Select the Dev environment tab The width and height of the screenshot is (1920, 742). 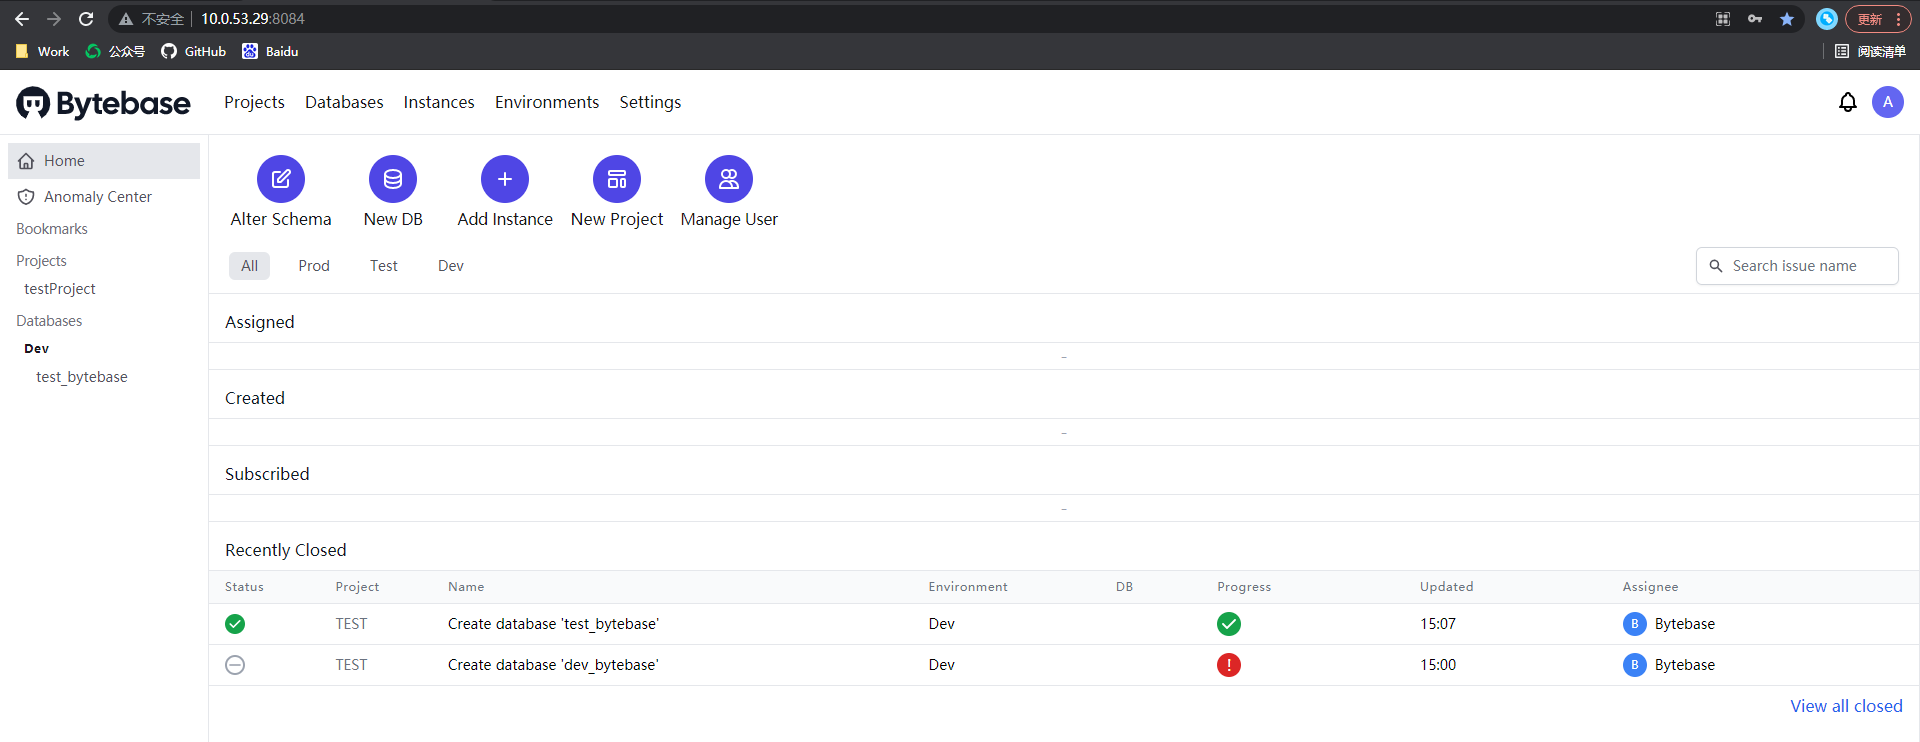coord(451,266)
